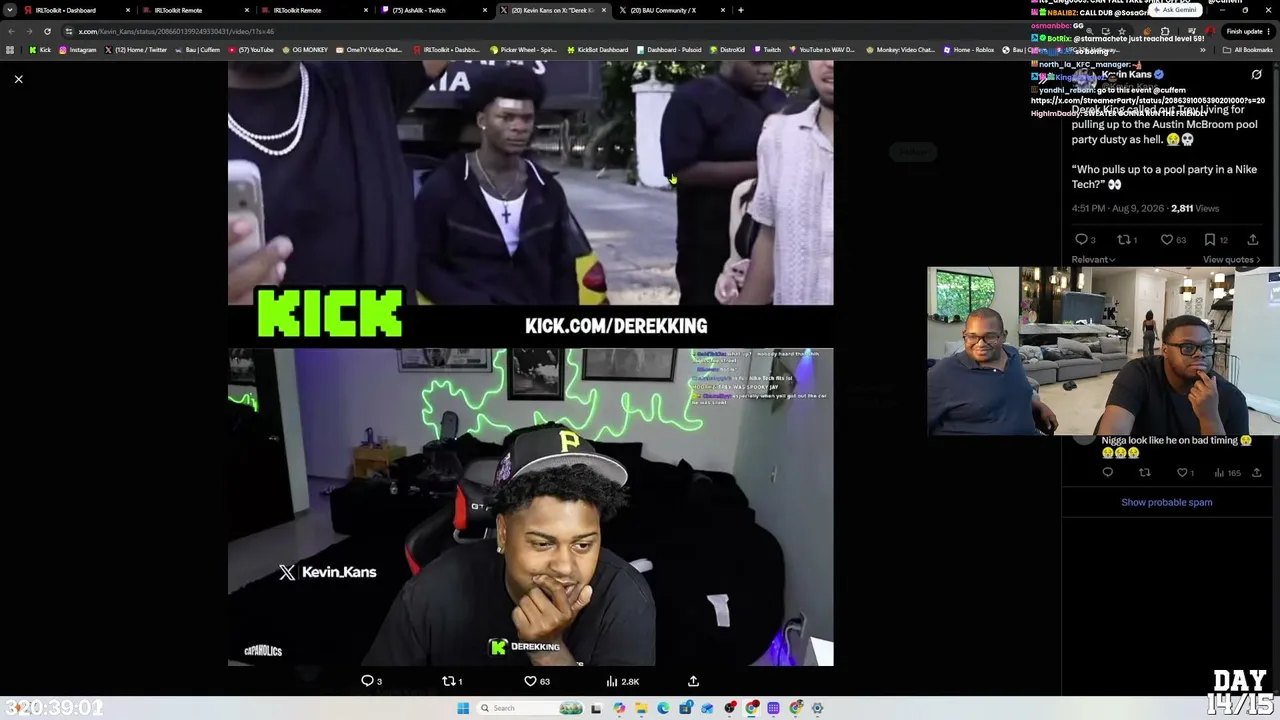Open the Relevant replies sort dropdown
The image size is (1280, 720).
(x=1093, y=260)
